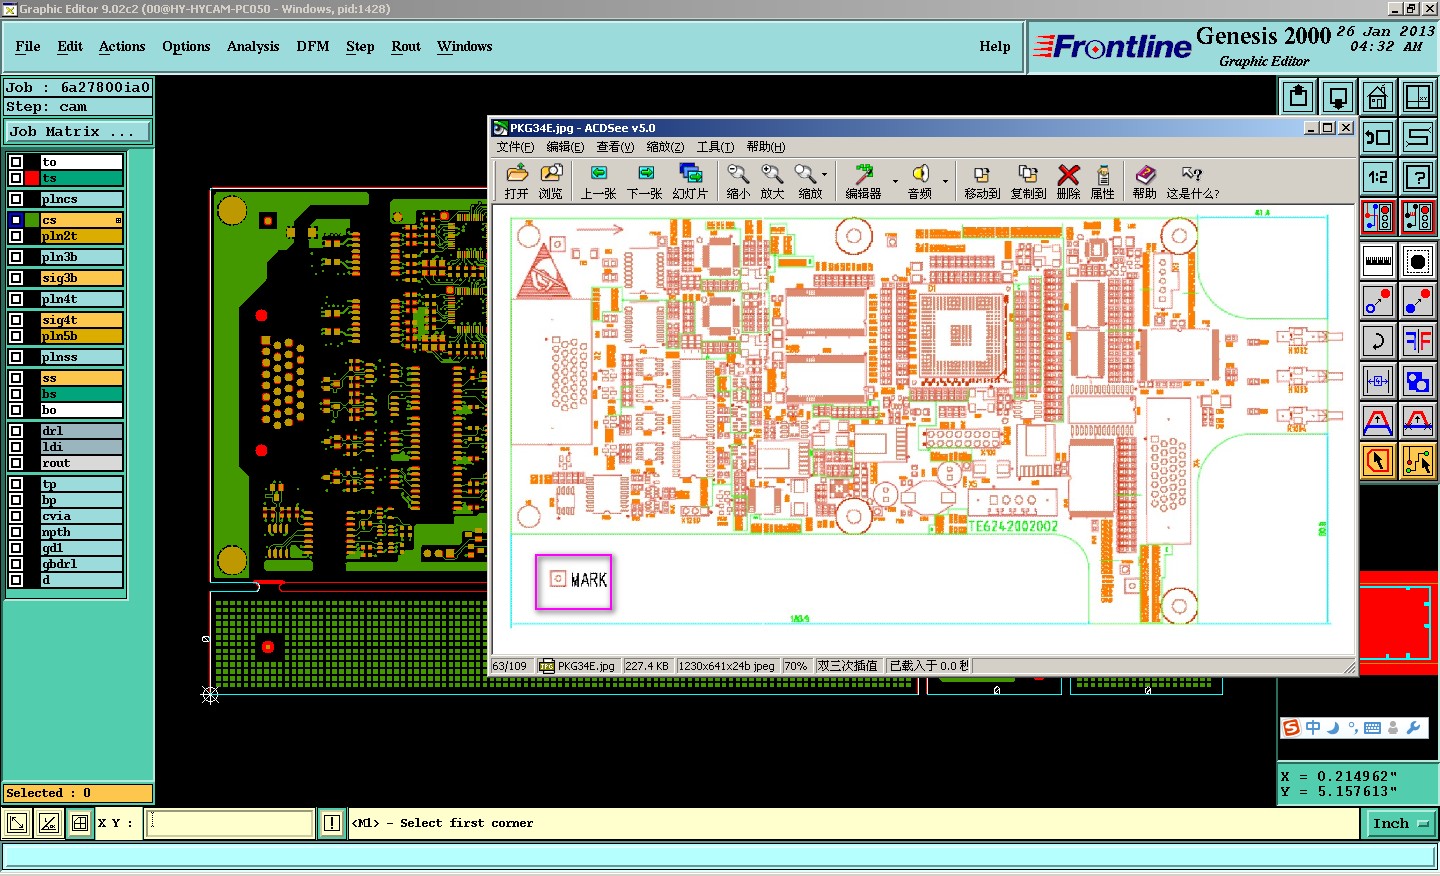Click the Home view icon

pyautogui.click(x=1377, y=97)
